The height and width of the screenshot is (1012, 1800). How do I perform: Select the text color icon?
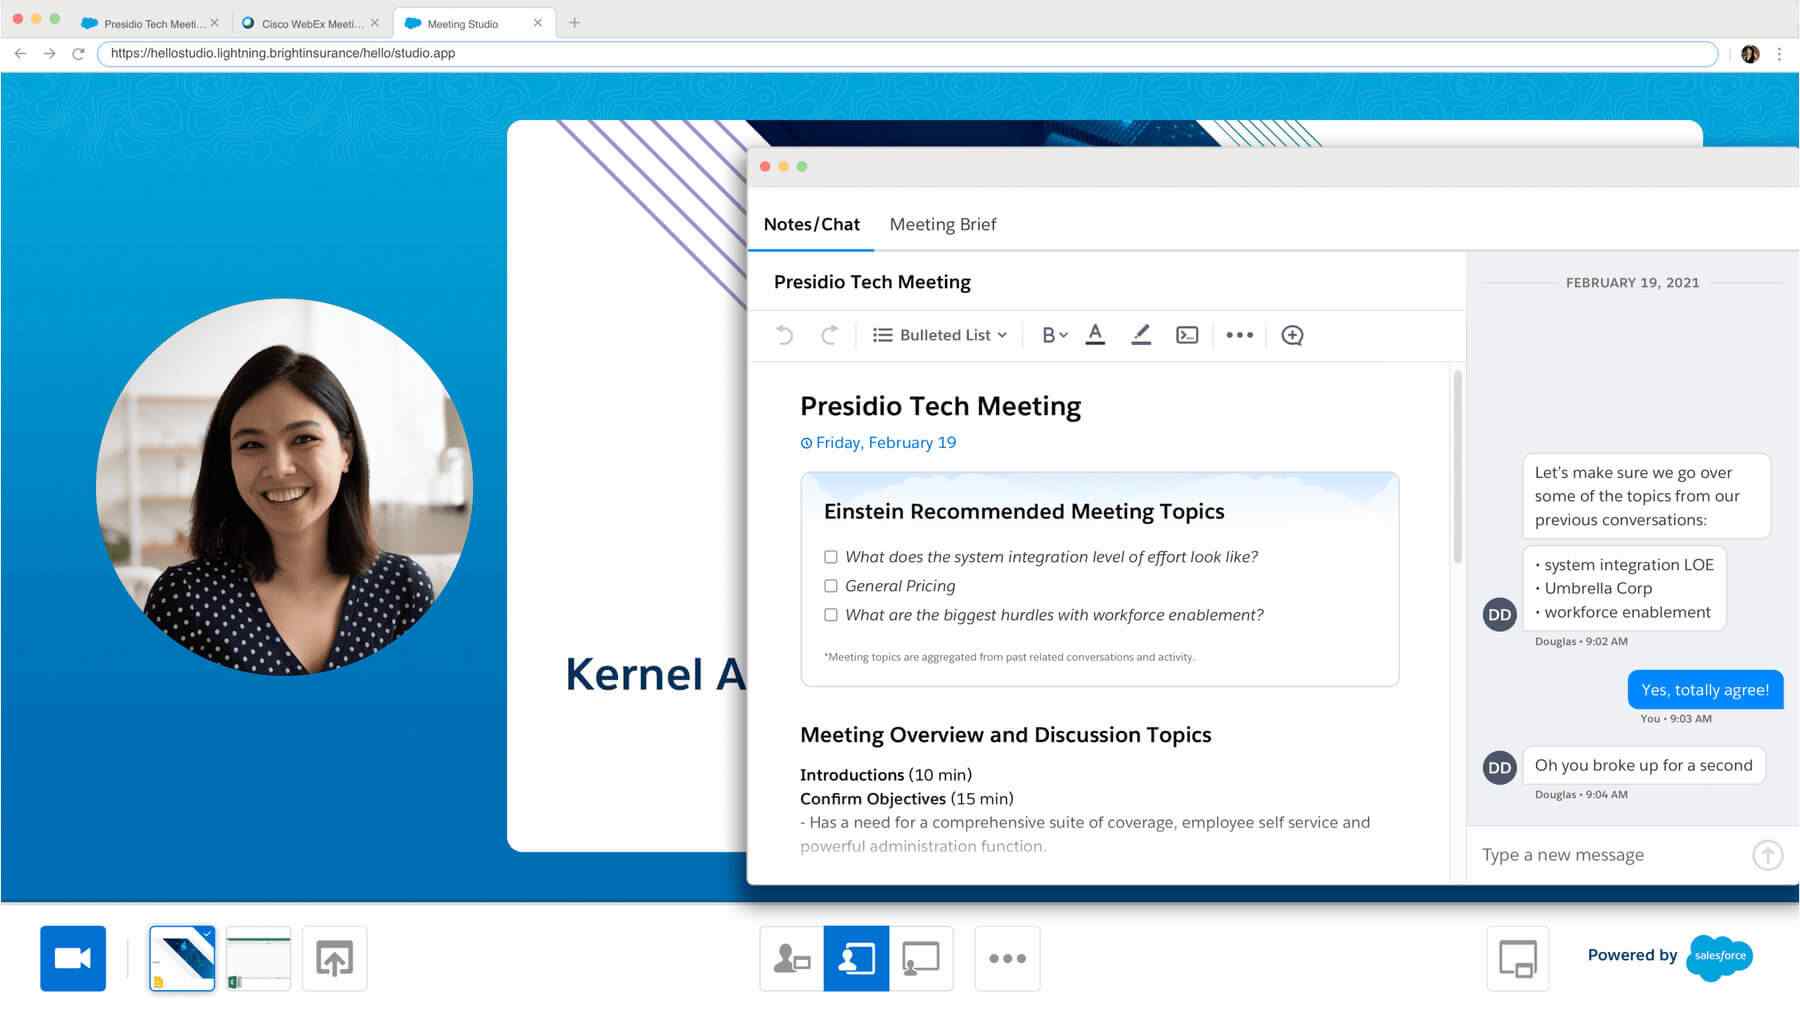pos(1096,335)
